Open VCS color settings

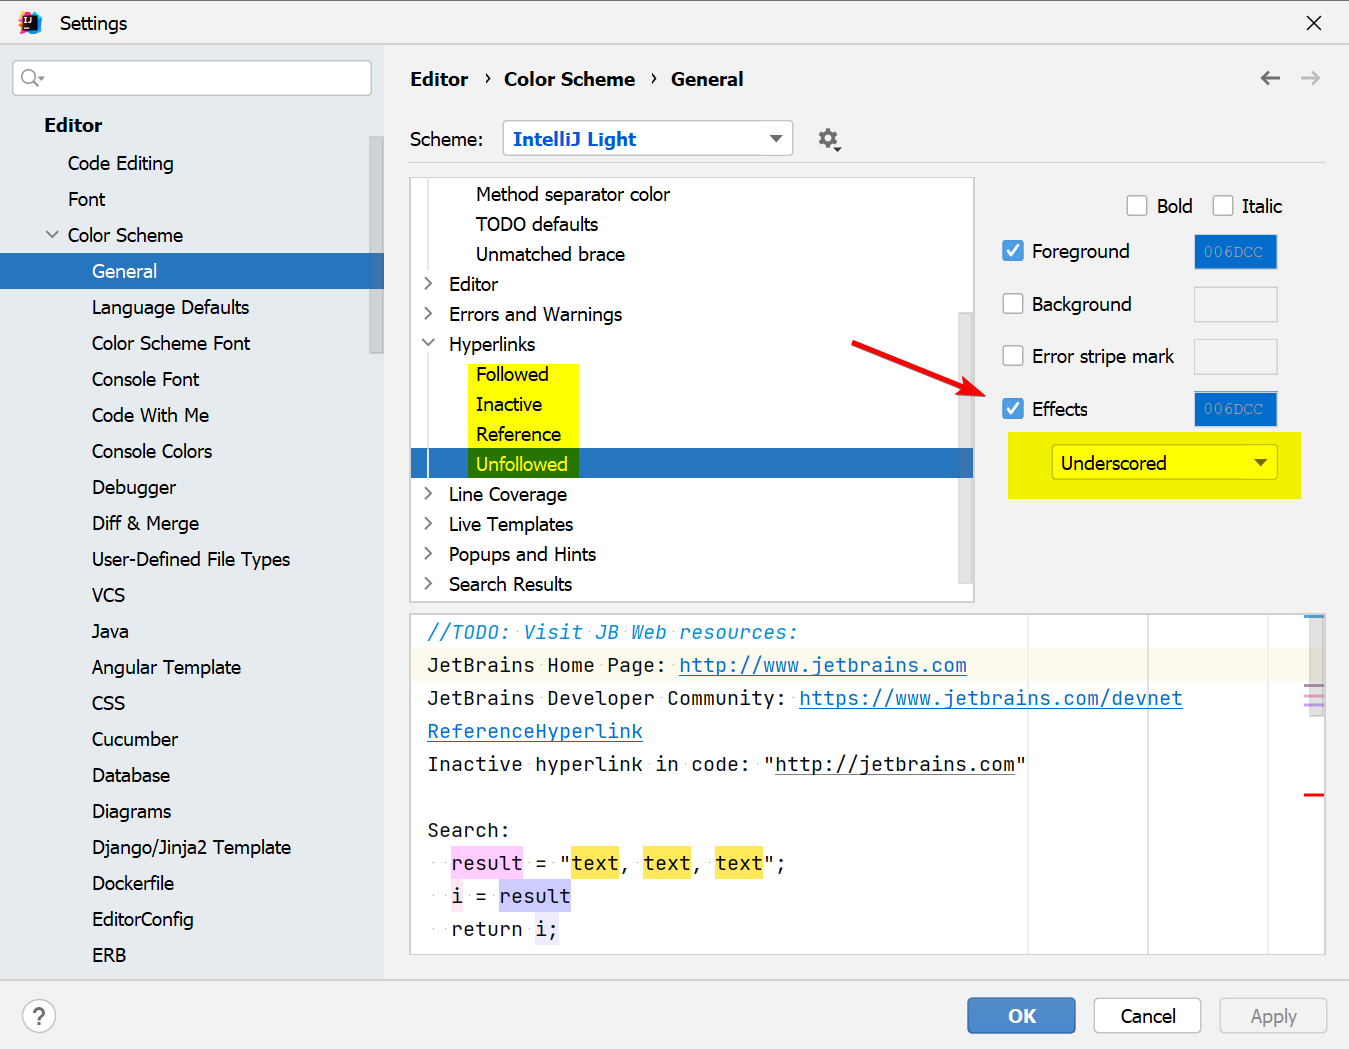click(108, 595)
